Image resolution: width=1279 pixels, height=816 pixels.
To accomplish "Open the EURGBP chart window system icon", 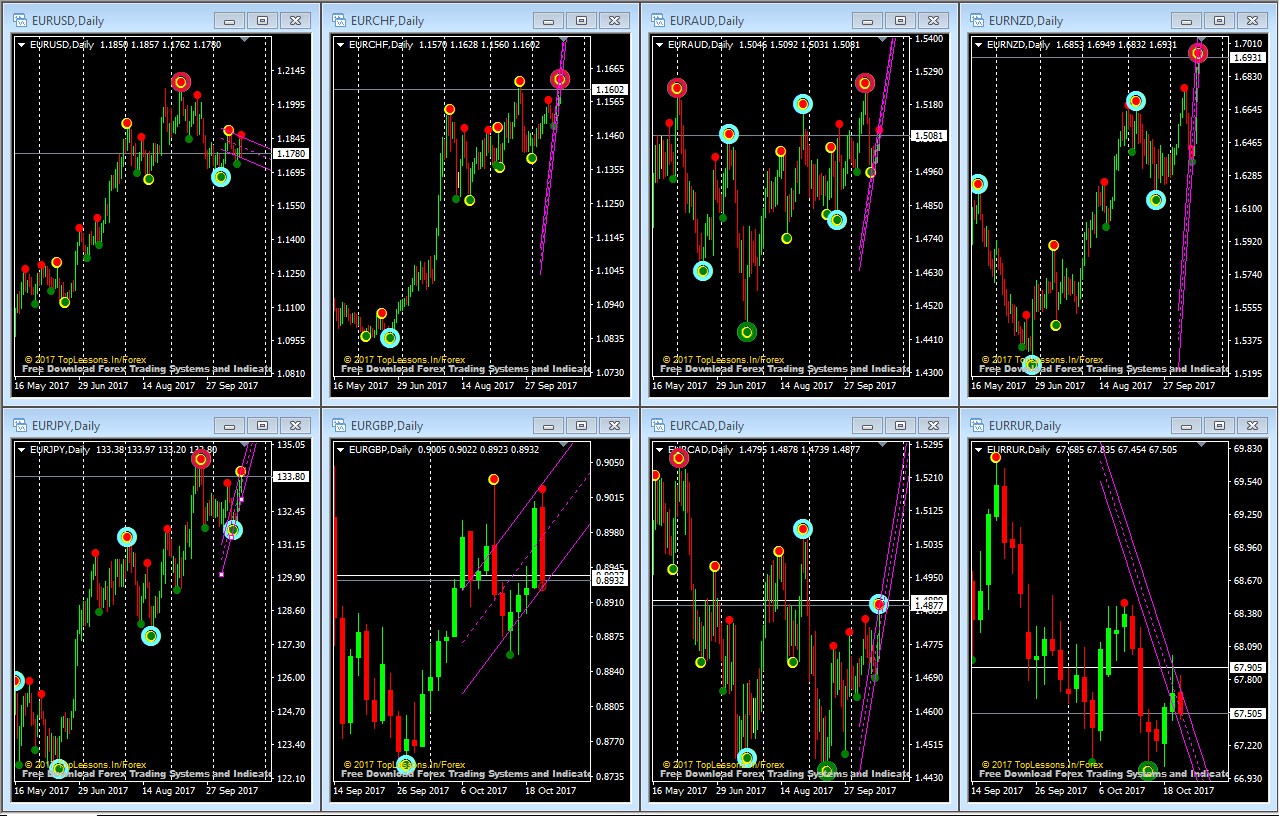I will click(x=337, y=425).
